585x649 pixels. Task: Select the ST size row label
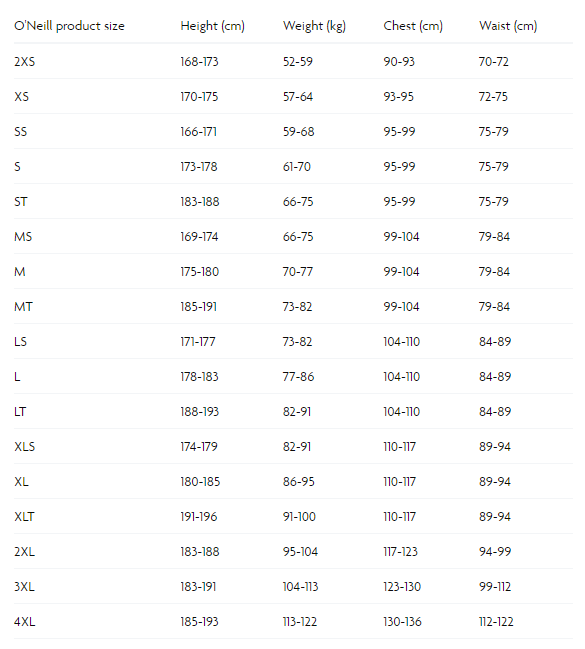pyautogui.click(x=21, y=202)
